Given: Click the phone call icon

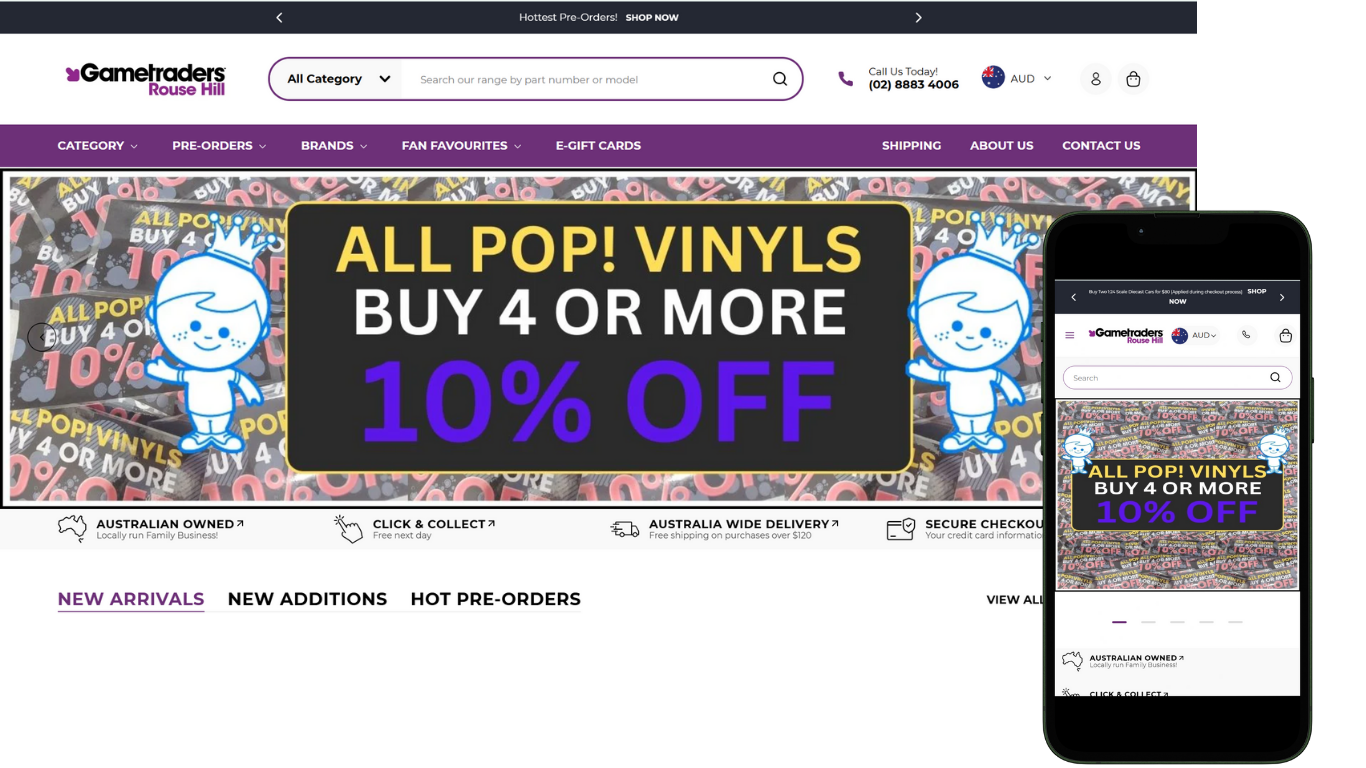Looking at the screenshot, I should (x=846, y=79).
